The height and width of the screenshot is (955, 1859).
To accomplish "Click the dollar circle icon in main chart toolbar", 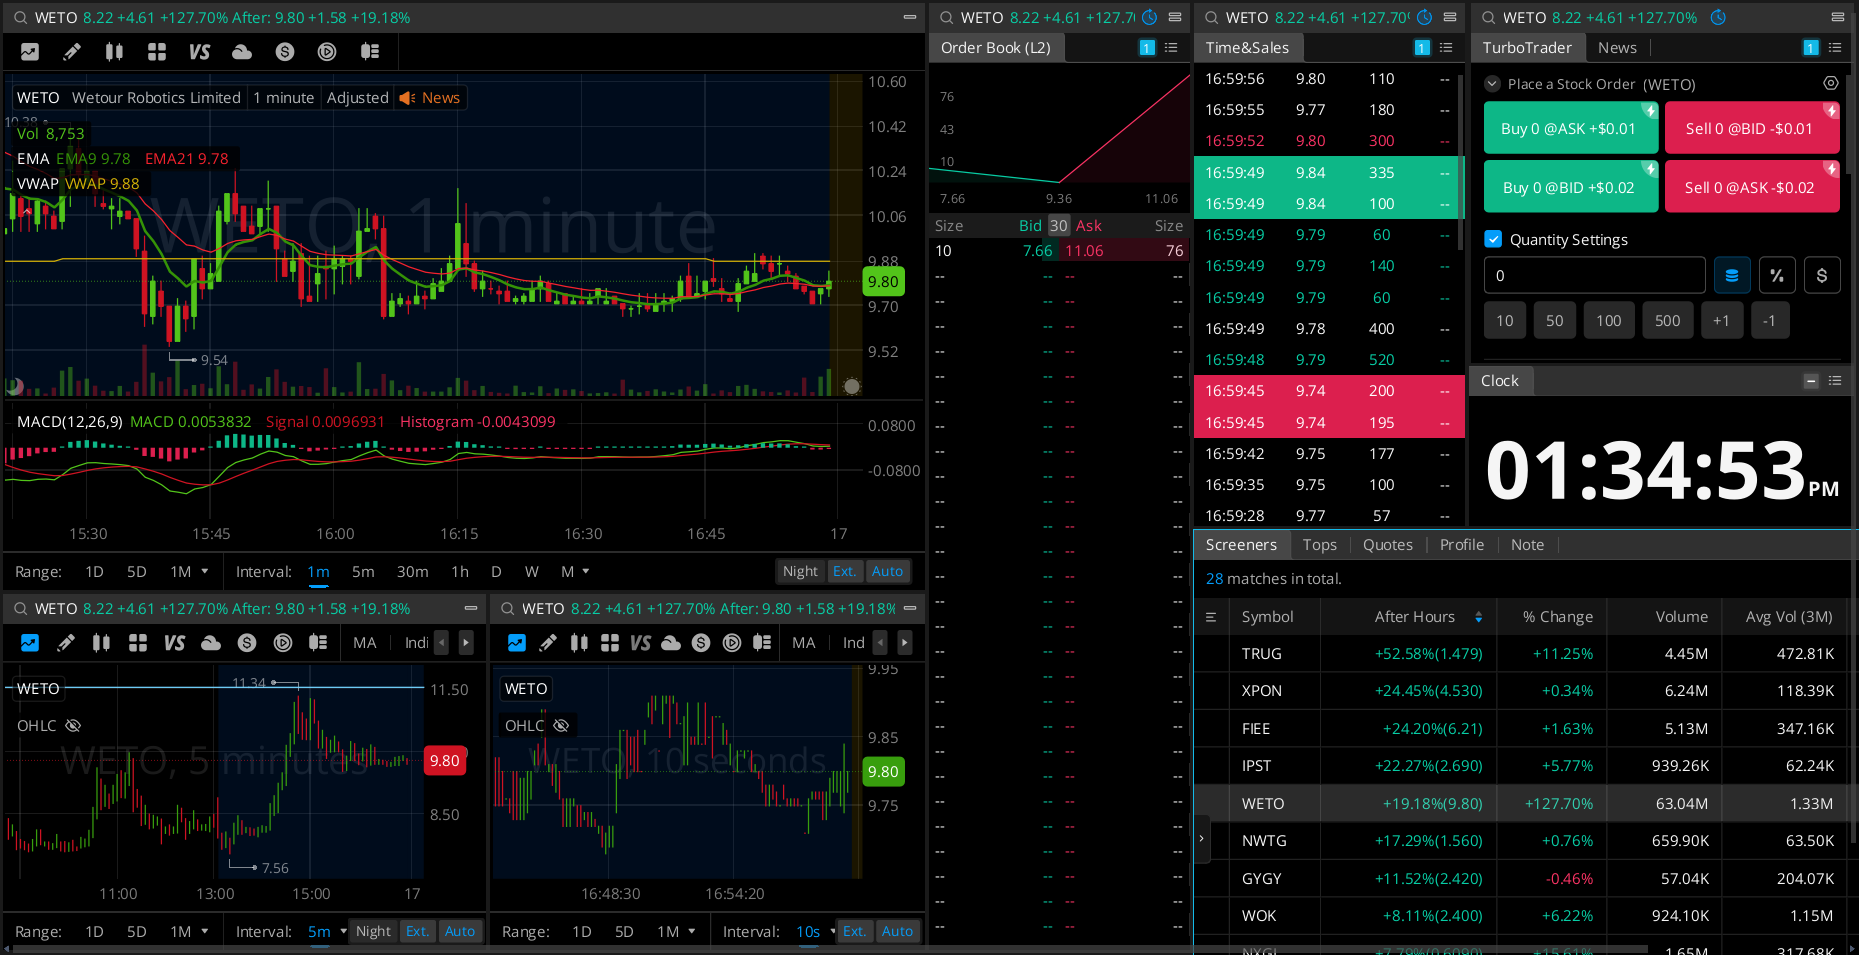I will click(x=285, y=52).
